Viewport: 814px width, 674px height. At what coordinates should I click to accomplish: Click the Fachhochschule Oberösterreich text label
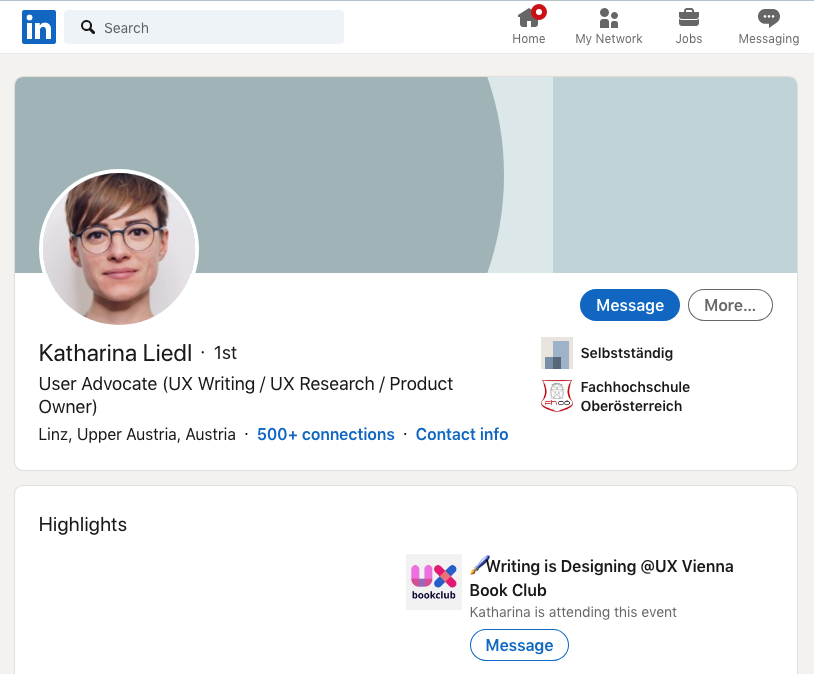coord(635,396)
